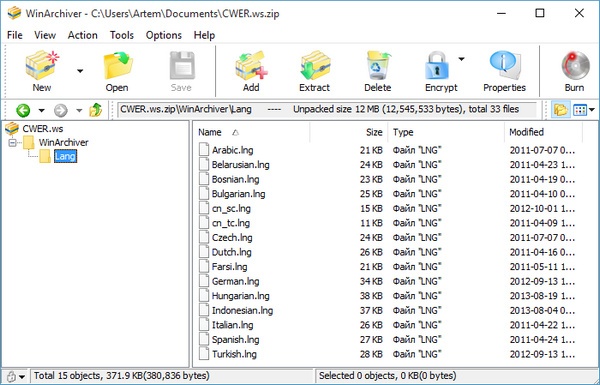Burn disc with the Burn icon

pyautogui.click(x=575, y=65)
